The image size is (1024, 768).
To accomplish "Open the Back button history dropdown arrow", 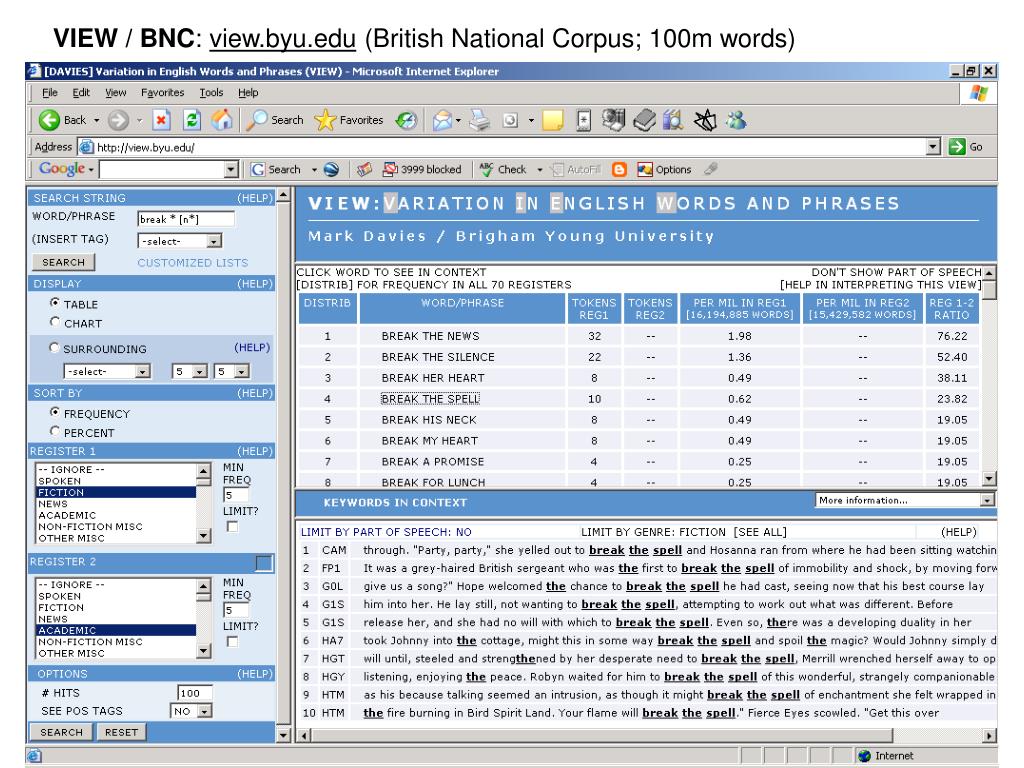I will (97, 120).
